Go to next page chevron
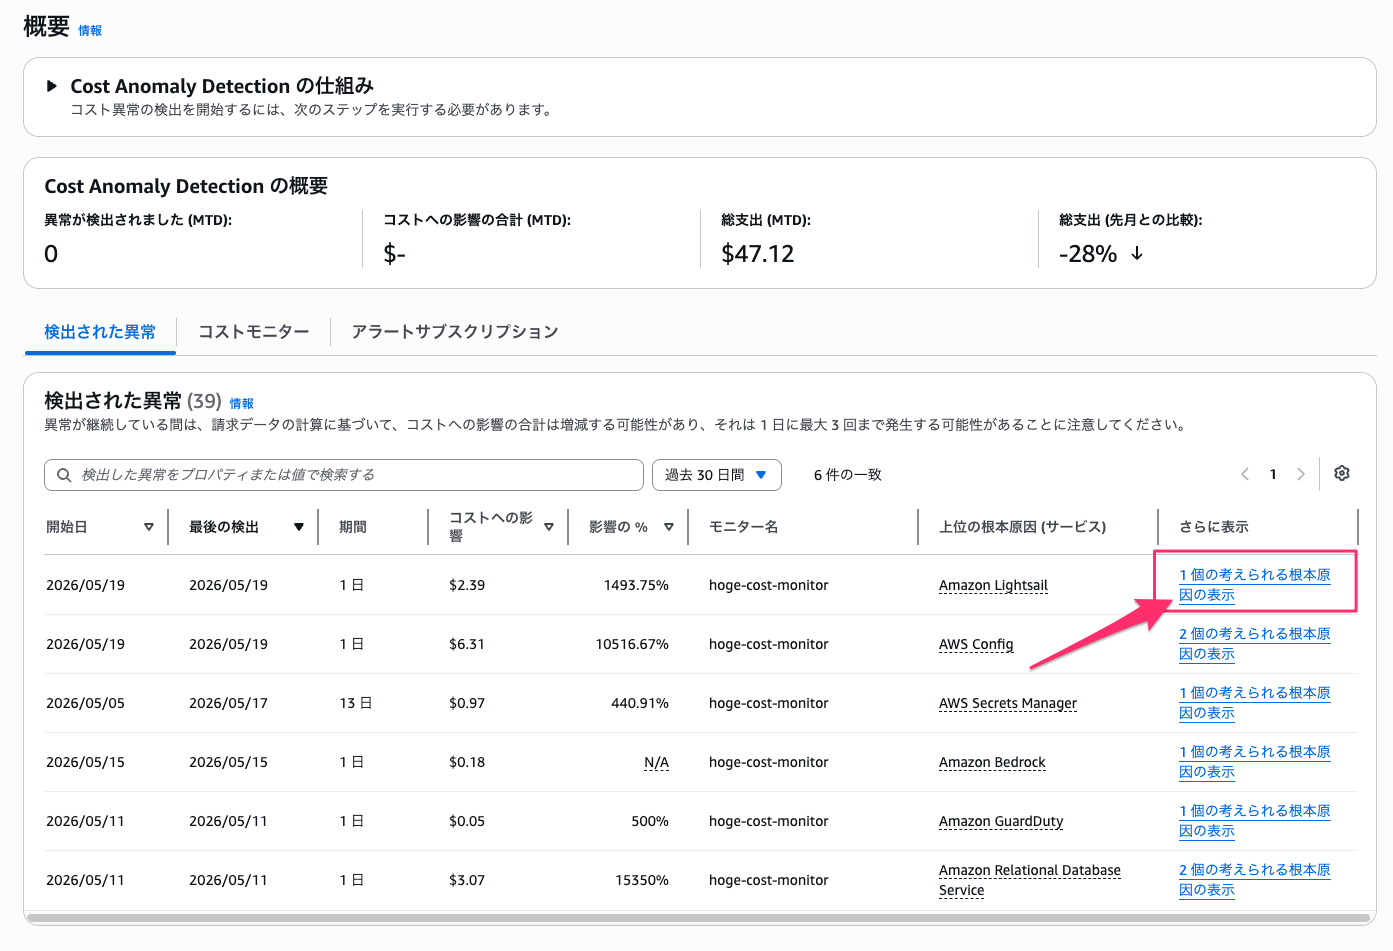This screenshot has height=951, width=1393. pos(1301,474)
